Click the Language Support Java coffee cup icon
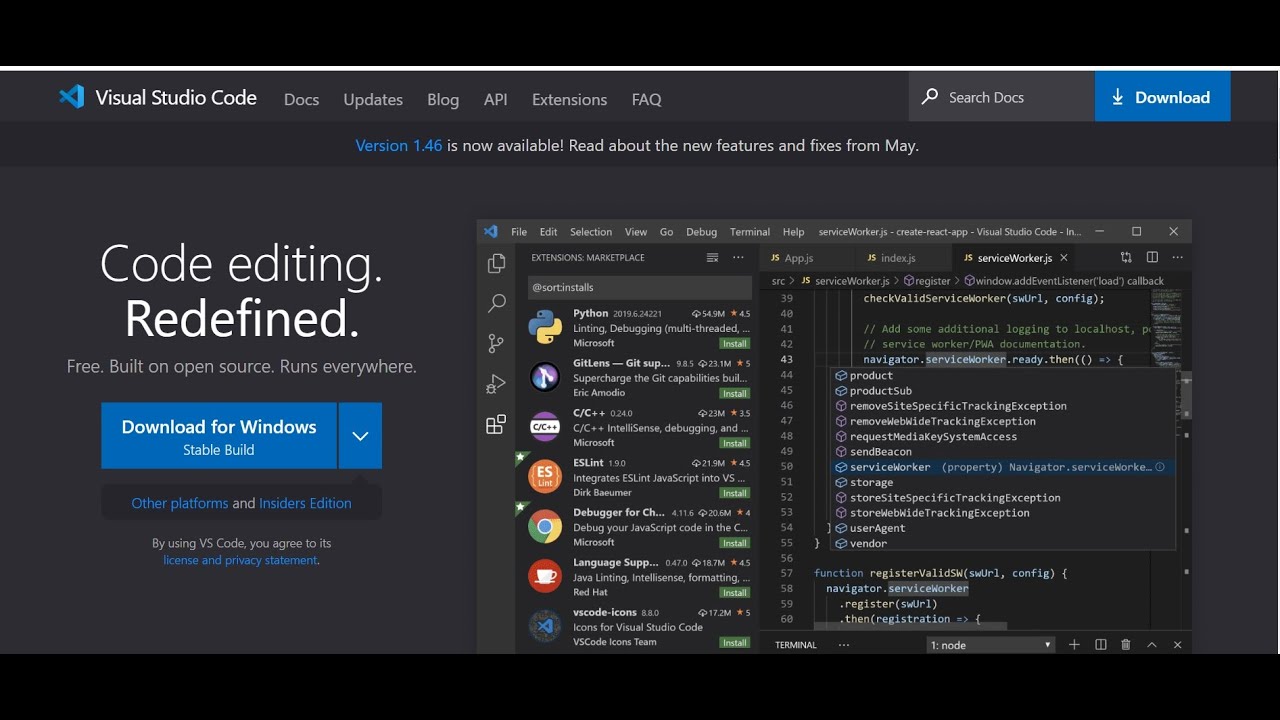The image size is (1280, 720). (x=545, y=576)
